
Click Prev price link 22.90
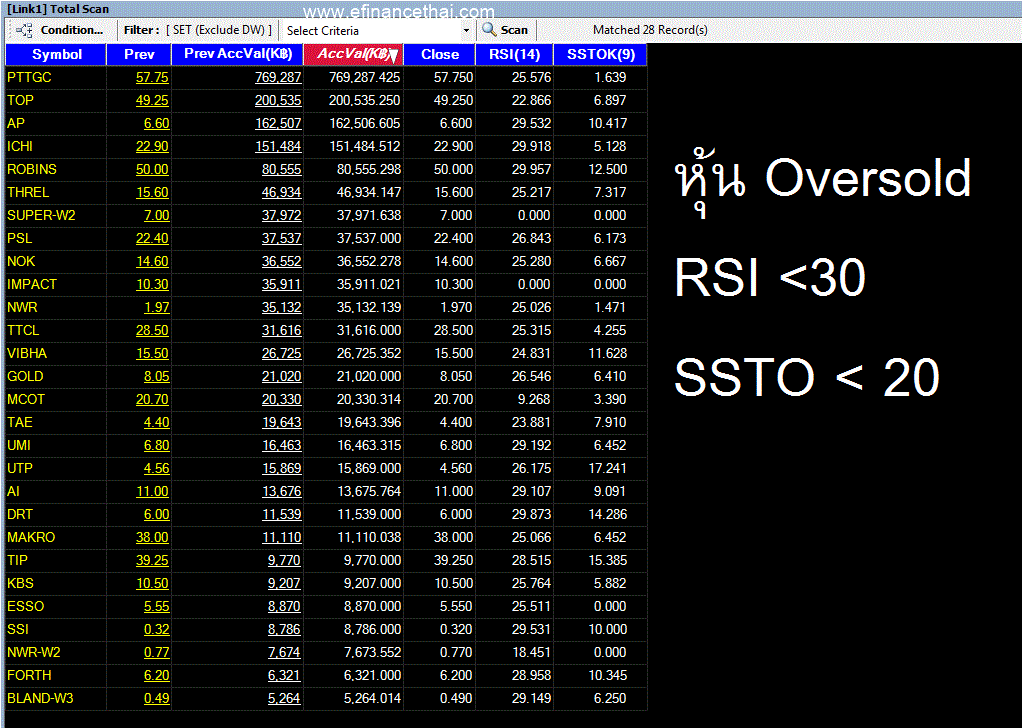click(x=152, y=147)
